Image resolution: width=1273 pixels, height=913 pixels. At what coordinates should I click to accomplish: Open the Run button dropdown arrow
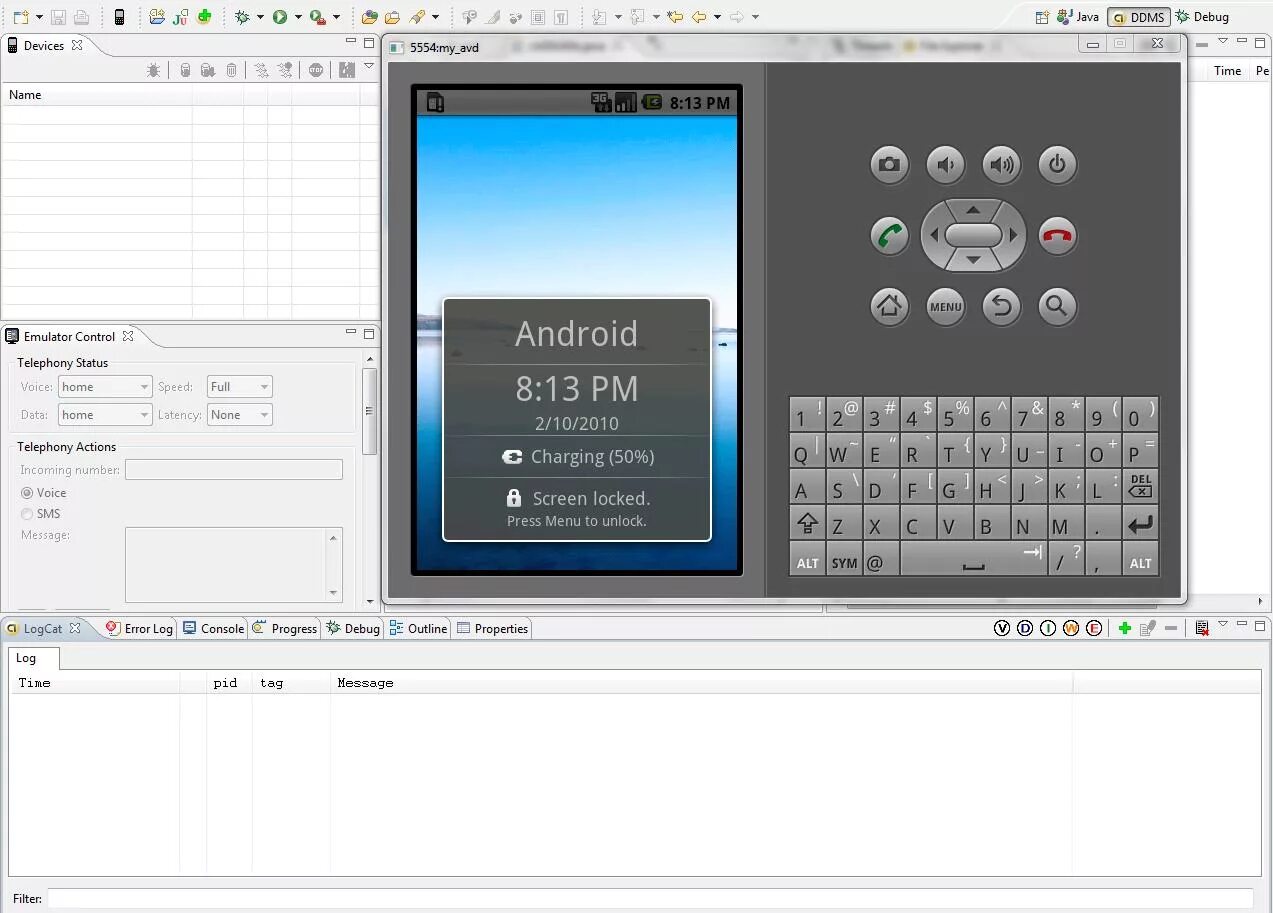pyautogui.click(x=298, y=16)
